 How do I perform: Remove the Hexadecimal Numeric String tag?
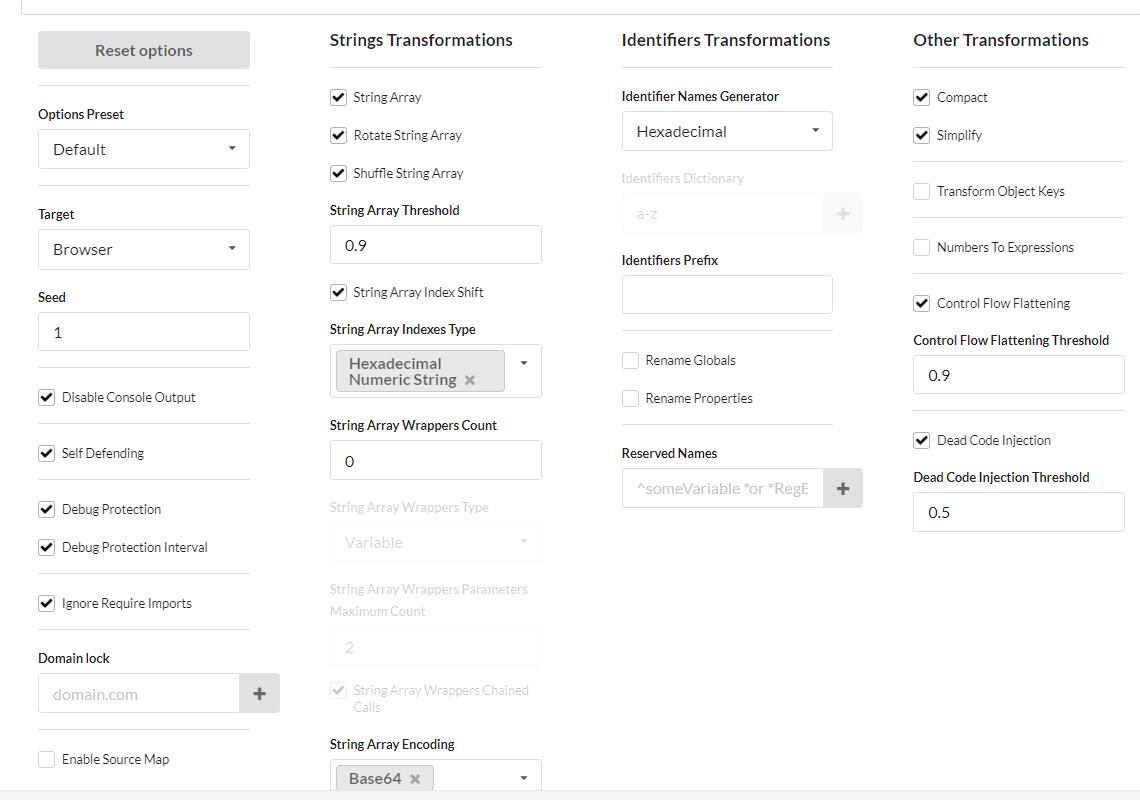470,380
